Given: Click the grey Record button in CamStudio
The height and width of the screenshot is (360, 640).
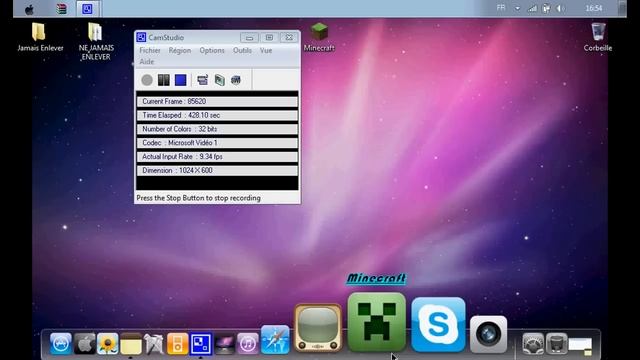Looking at the screenshot, I should [x=147, y=80].
